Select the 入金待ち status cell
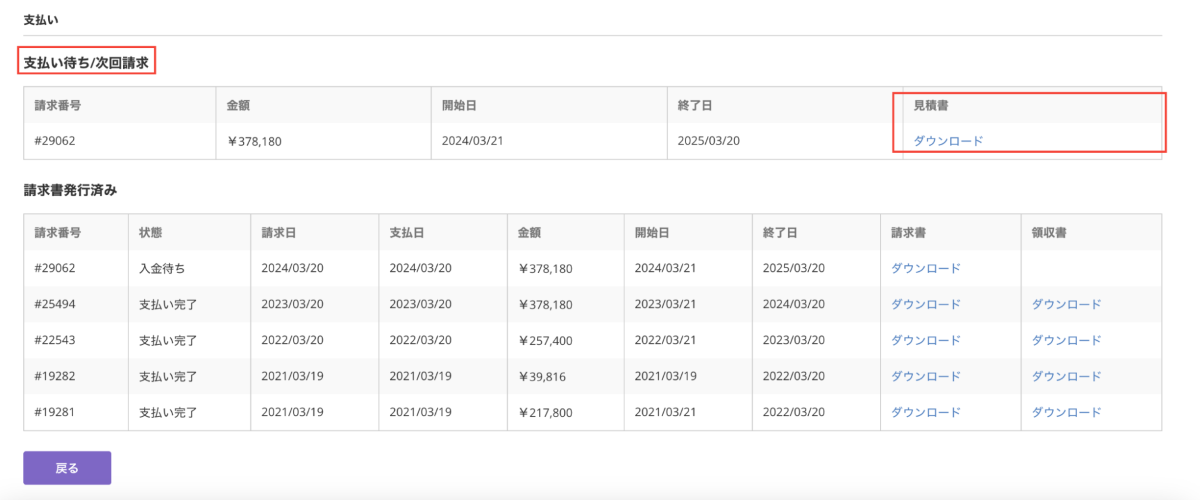1200x500 pixels. coord(162,268)
